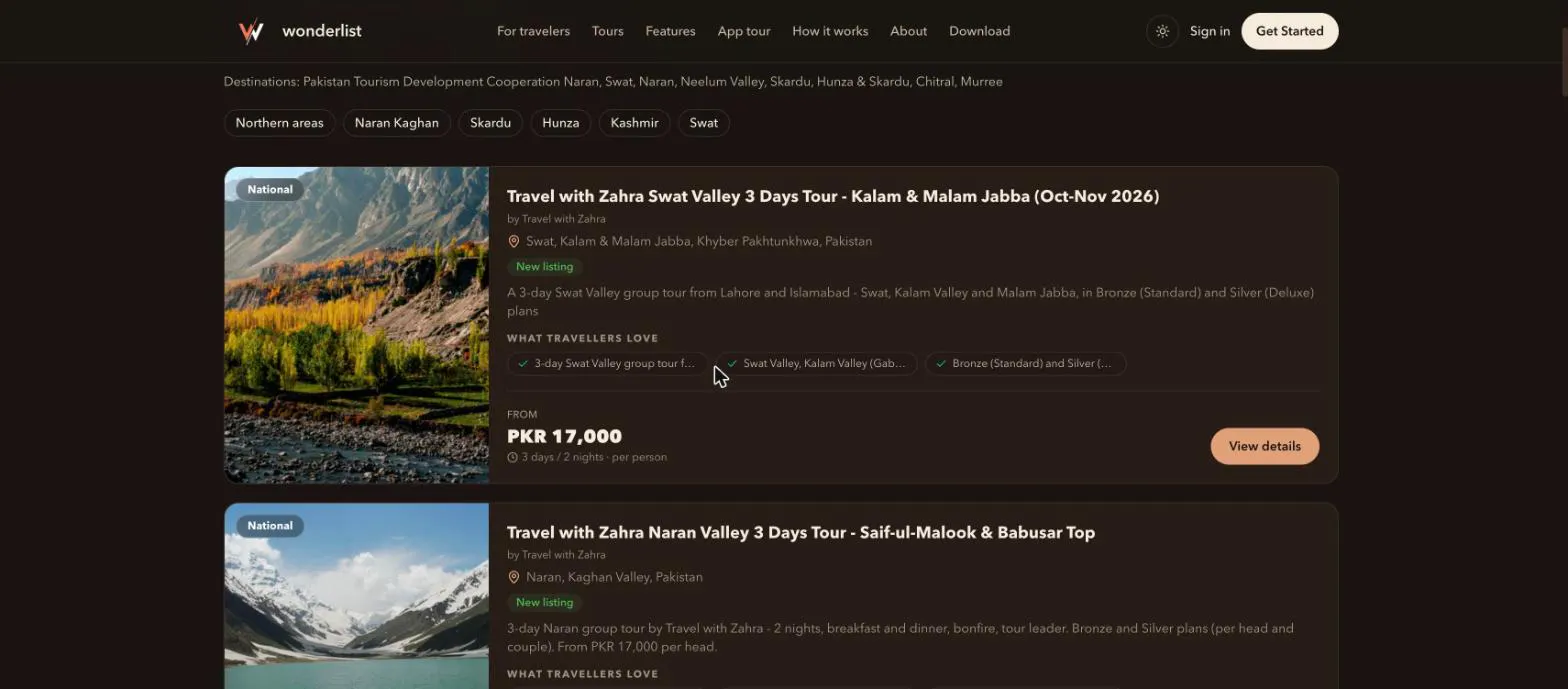This screenshot has height=689, width=1568.
Task: Select the Northern areas filter chip
Action: pos(279,123)
